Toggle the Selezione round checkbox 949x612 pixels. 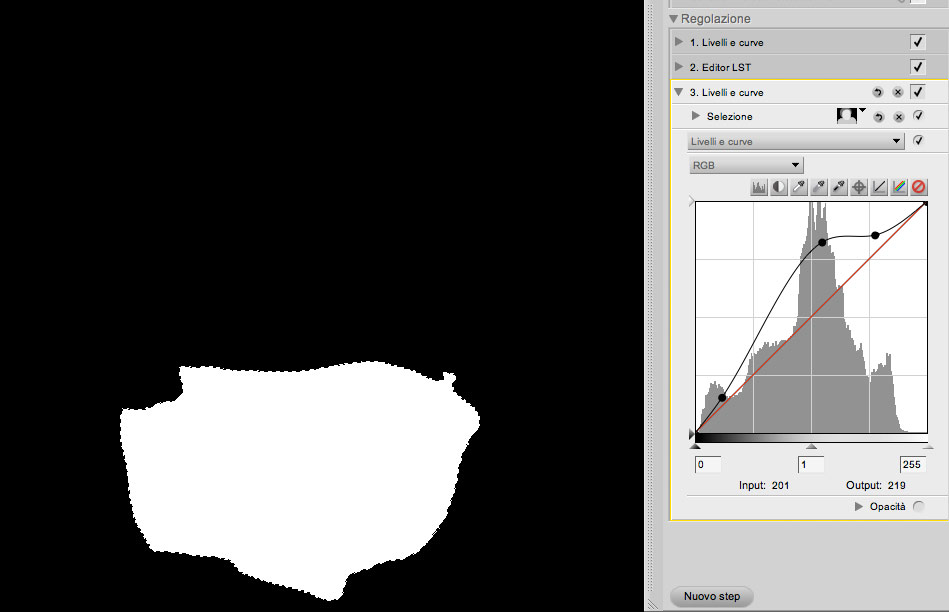tap(918, 116)
